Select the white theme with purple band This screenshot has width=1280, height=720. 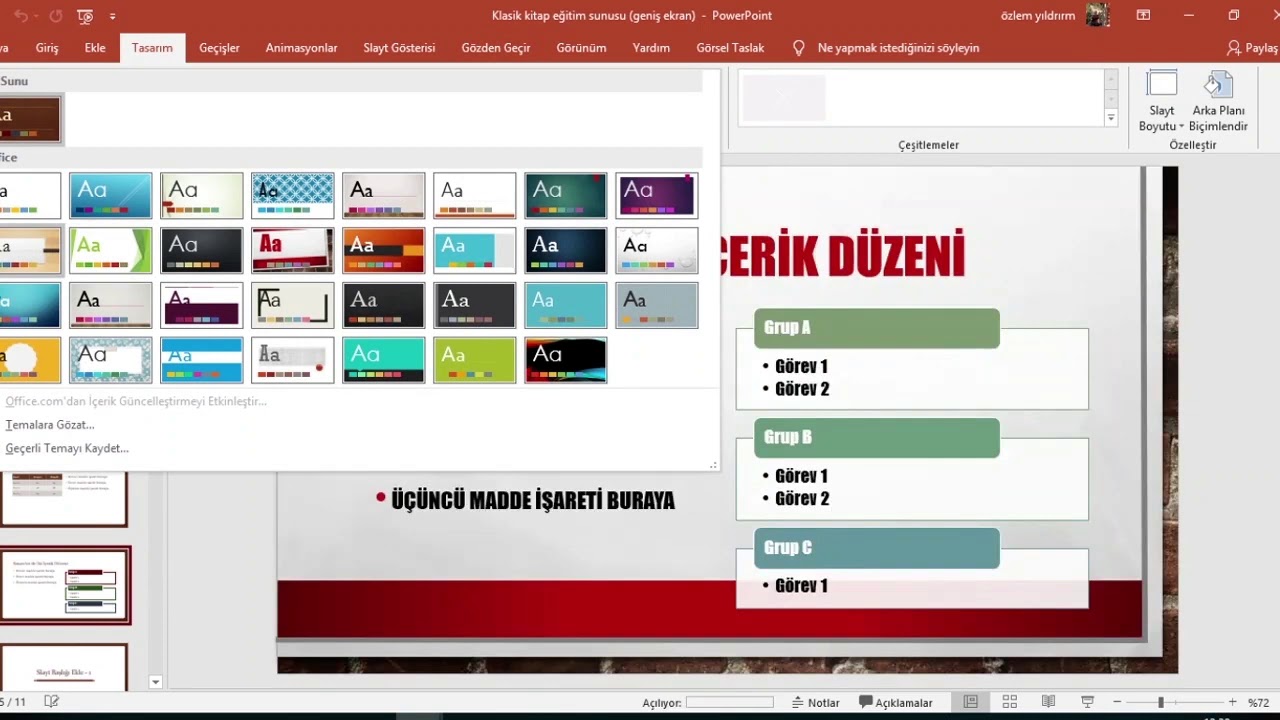click(202, 306)
